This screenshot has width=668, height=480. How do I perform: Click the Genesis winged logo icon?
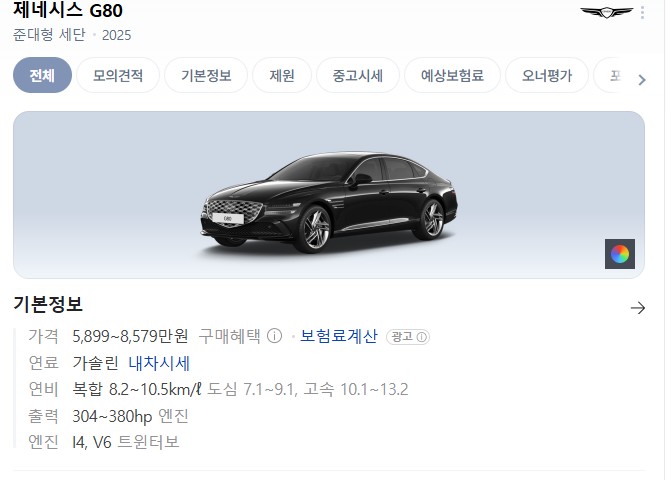click(x=606, y=12)
